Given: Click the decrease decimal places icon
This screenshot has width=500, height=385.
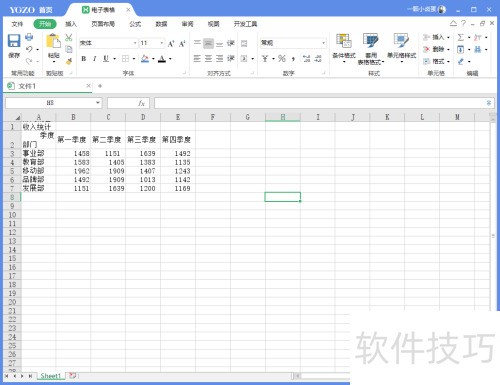Looking at the screenshot, I should coord(318,59).
